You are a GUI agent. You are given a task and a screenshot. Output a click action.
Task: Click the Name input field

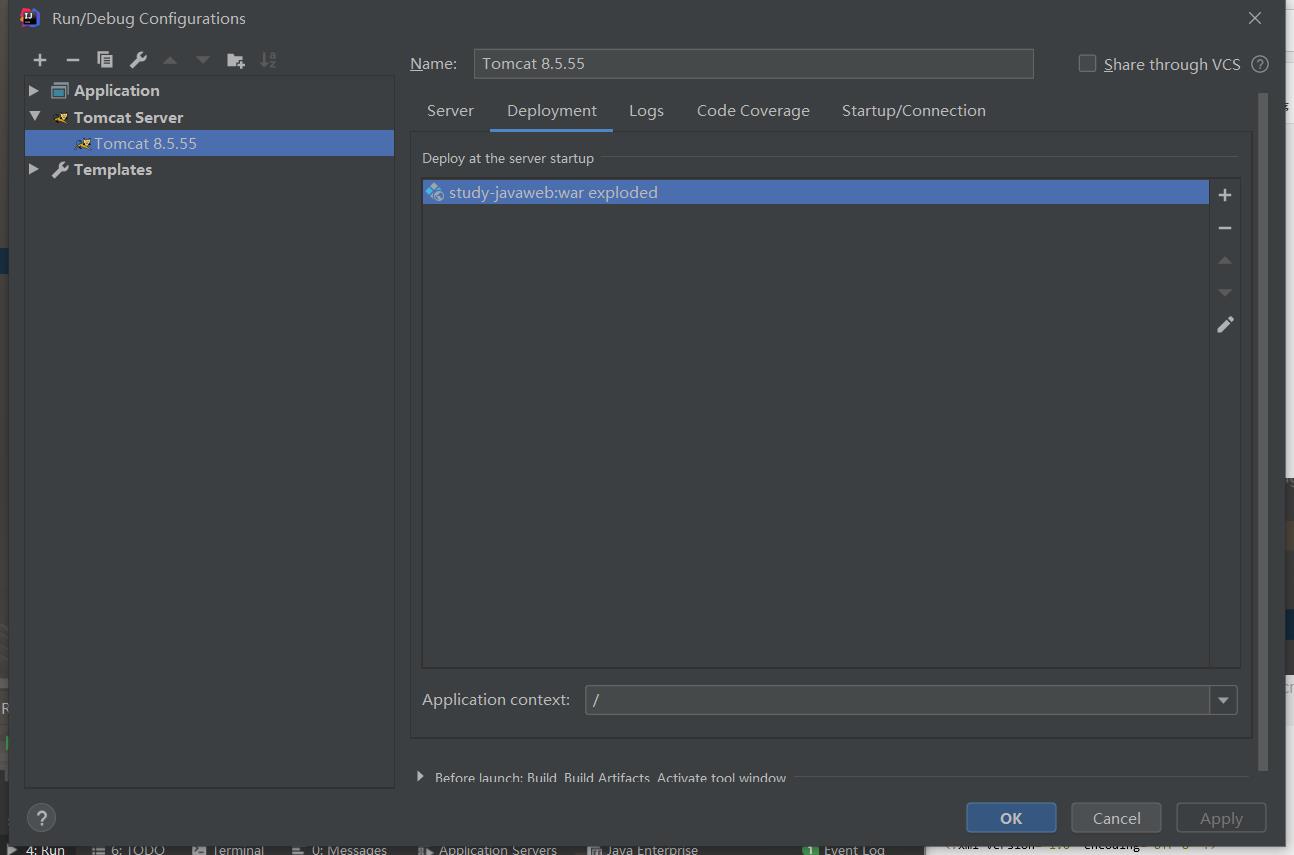pyautogui.click(x=753, y=63)
